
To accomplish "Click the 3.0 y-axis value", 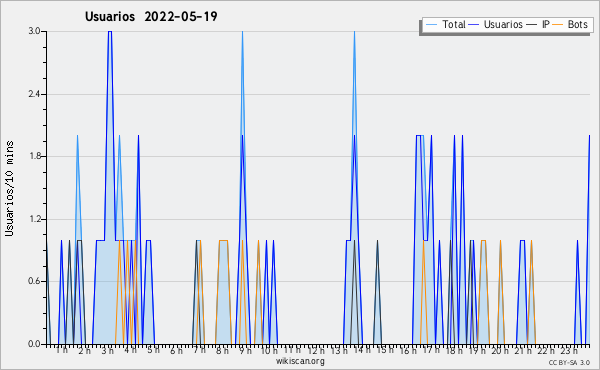I will (x=34, y=31).
